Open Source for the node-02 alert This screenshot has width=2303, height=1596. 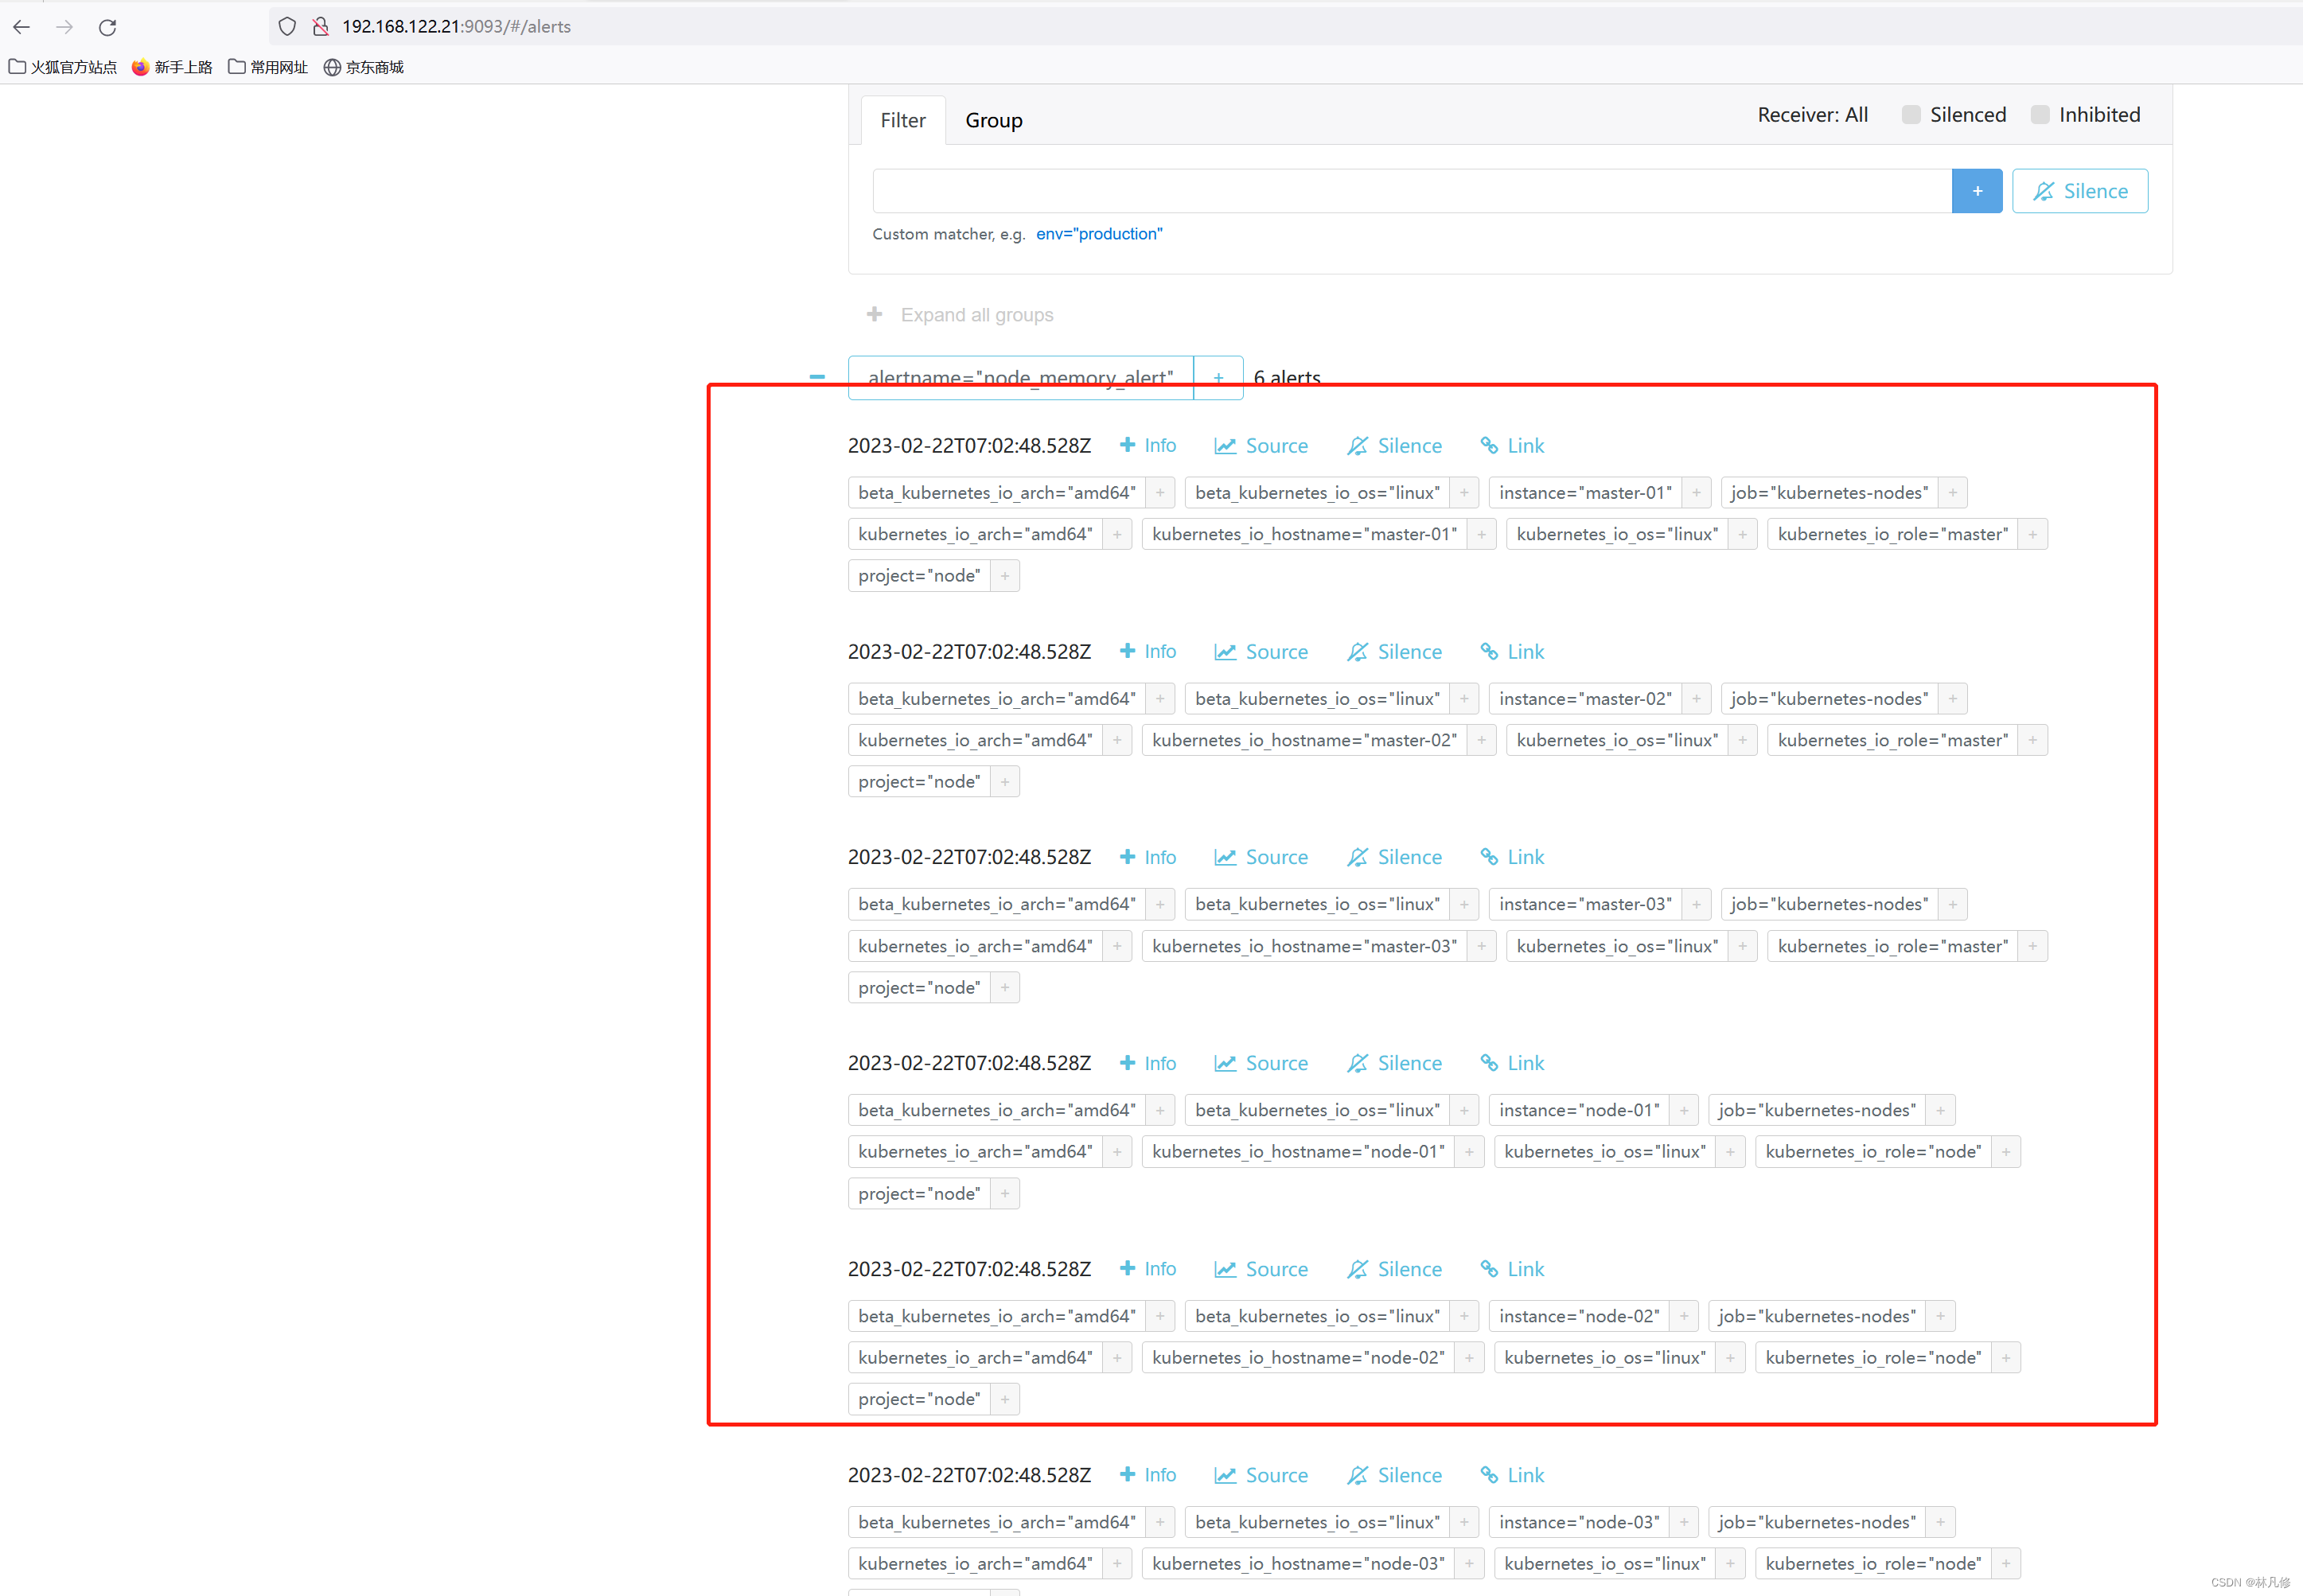[1261, 1270]
